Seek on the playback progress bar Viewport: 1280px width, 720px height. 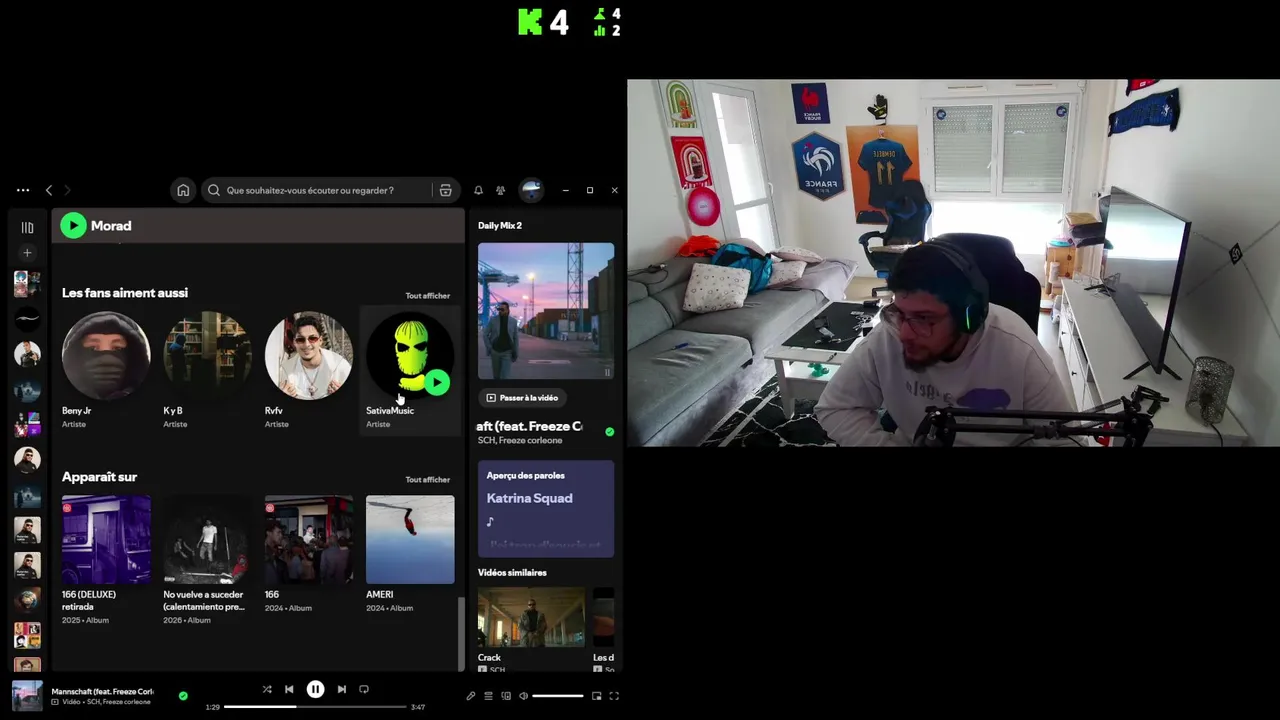coord(315,707)
